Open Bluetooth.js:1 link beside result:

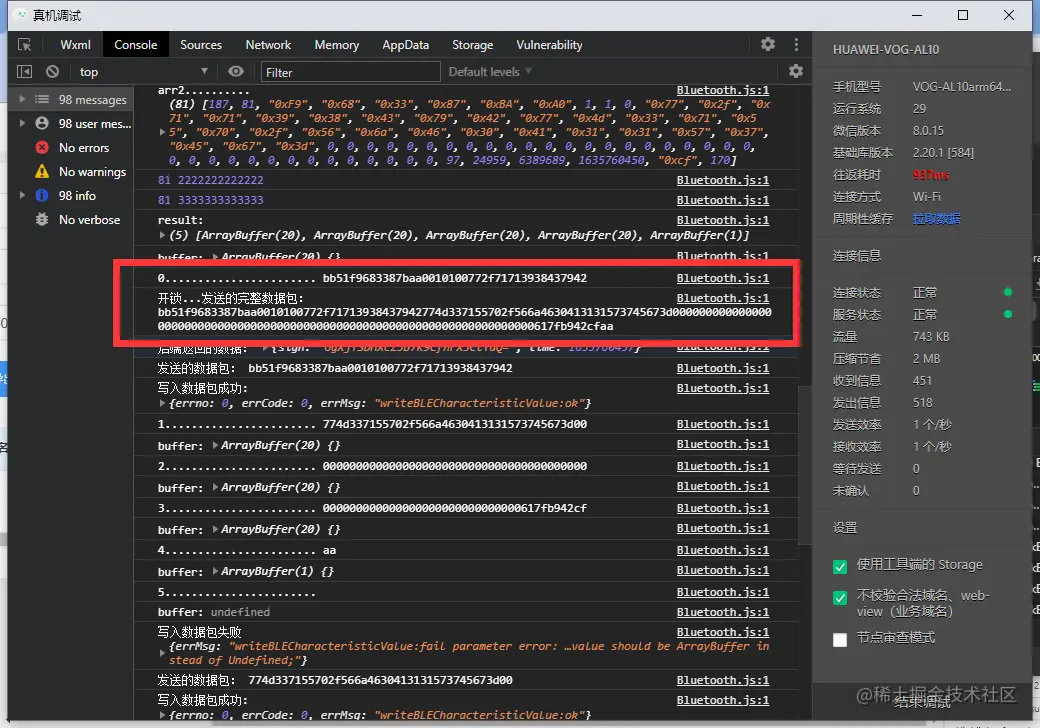722,220
